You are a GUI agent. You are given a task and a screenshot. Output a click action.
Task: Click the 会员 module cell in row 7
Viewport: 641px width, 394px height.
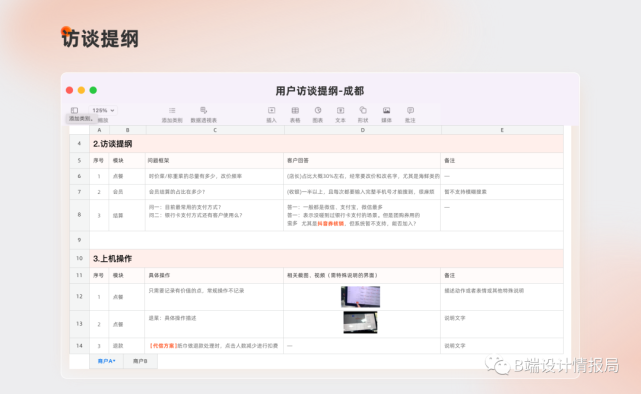[x=127, y=192]
